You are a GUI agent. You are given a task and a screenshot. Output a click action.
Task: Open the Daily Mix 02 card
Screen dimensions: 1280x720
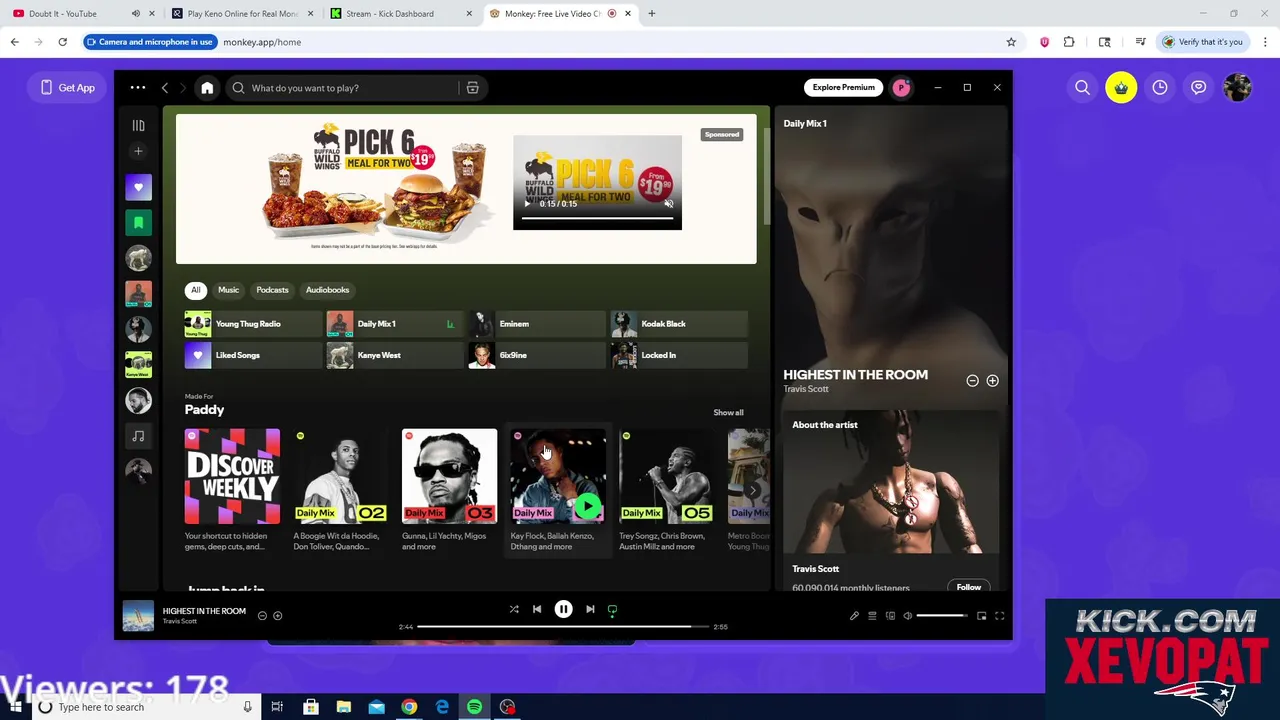341,490
